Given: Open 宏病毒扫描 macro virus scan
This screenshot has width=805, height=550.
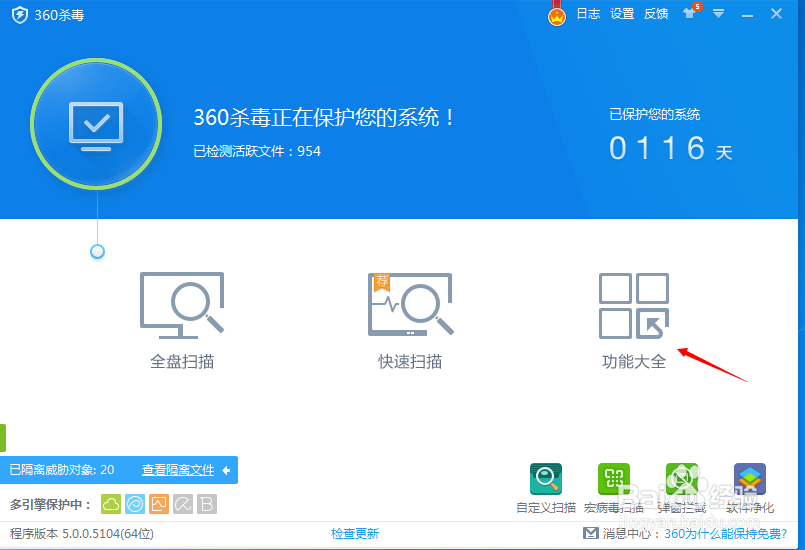Looking at the screenshot, I should tap(614, 488).
